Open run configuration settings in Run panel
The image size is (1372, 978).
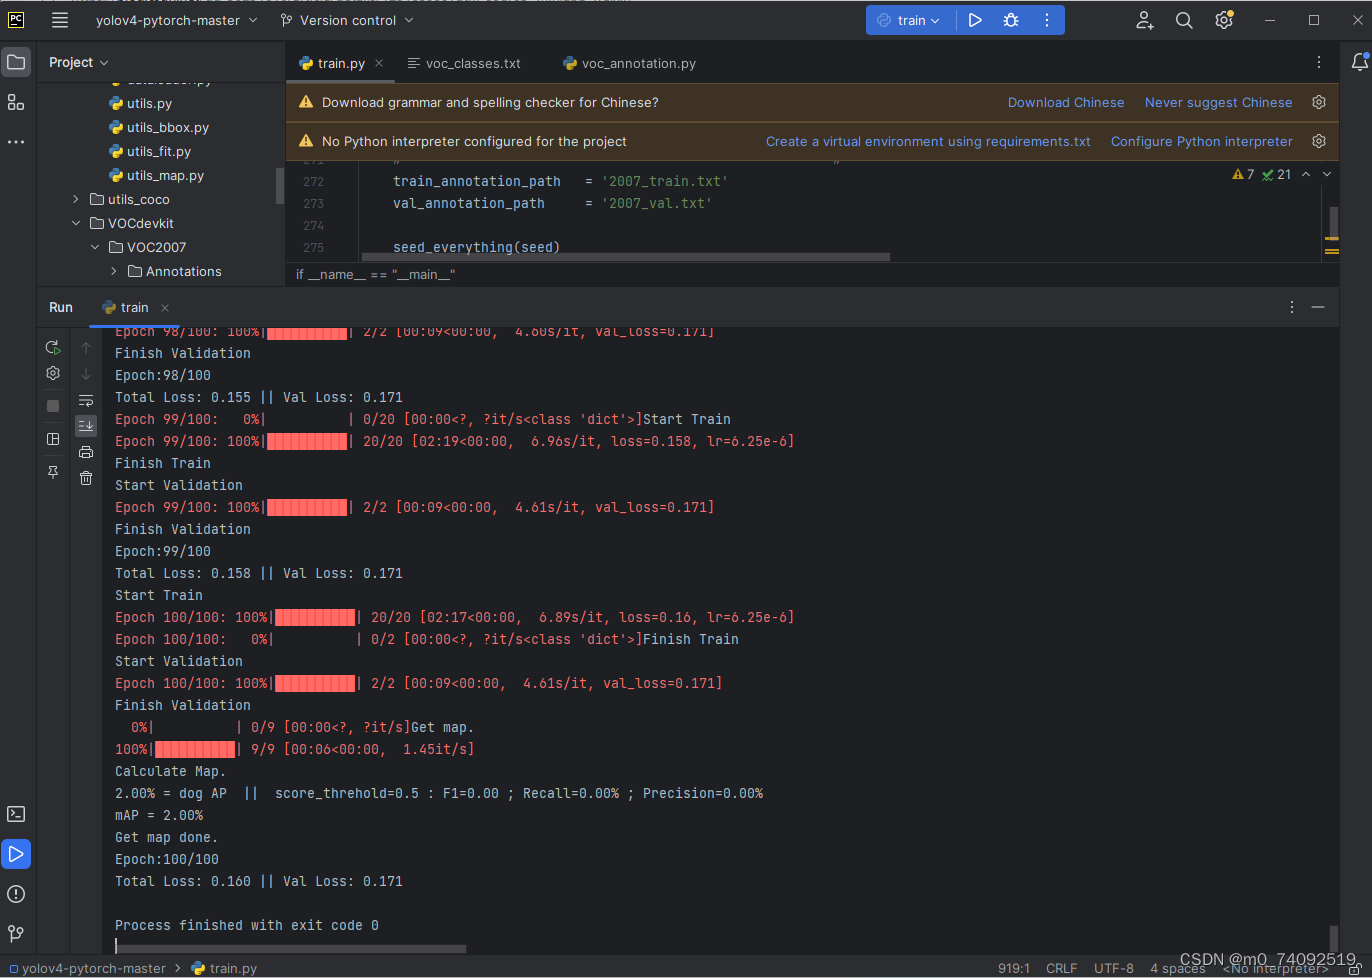53,373
